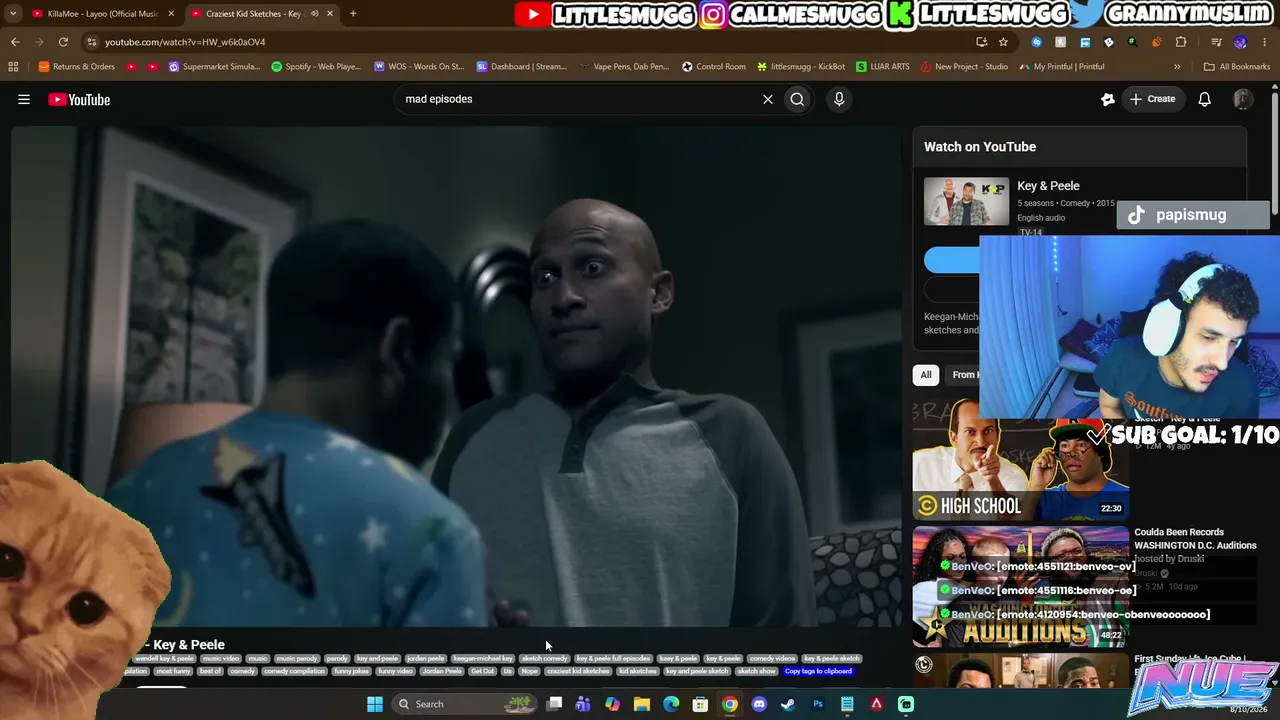This screenshot has height=720, width=1280.
Task: Open Task View on the taskbar
Action: pos(555,704)
